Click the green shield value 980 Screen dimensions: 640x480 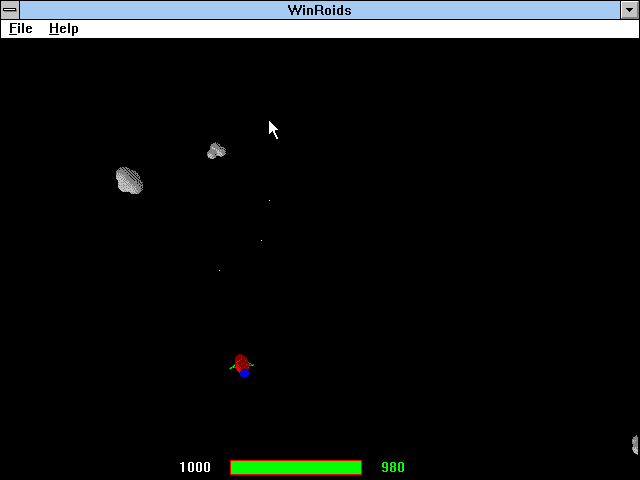(x=393, y=467)
